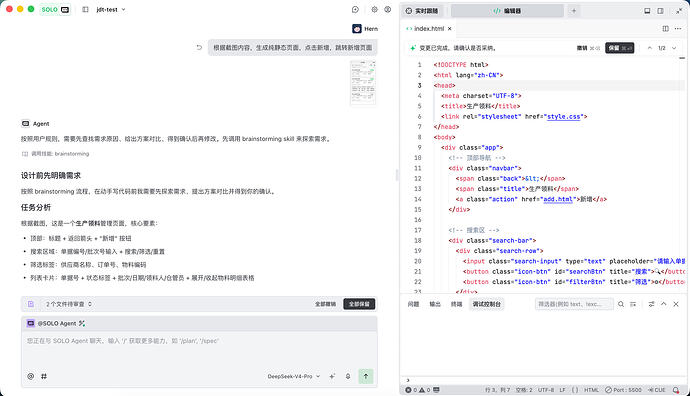
Task: Click 全部撤销 to undo all changes
Action: [325, 304]
